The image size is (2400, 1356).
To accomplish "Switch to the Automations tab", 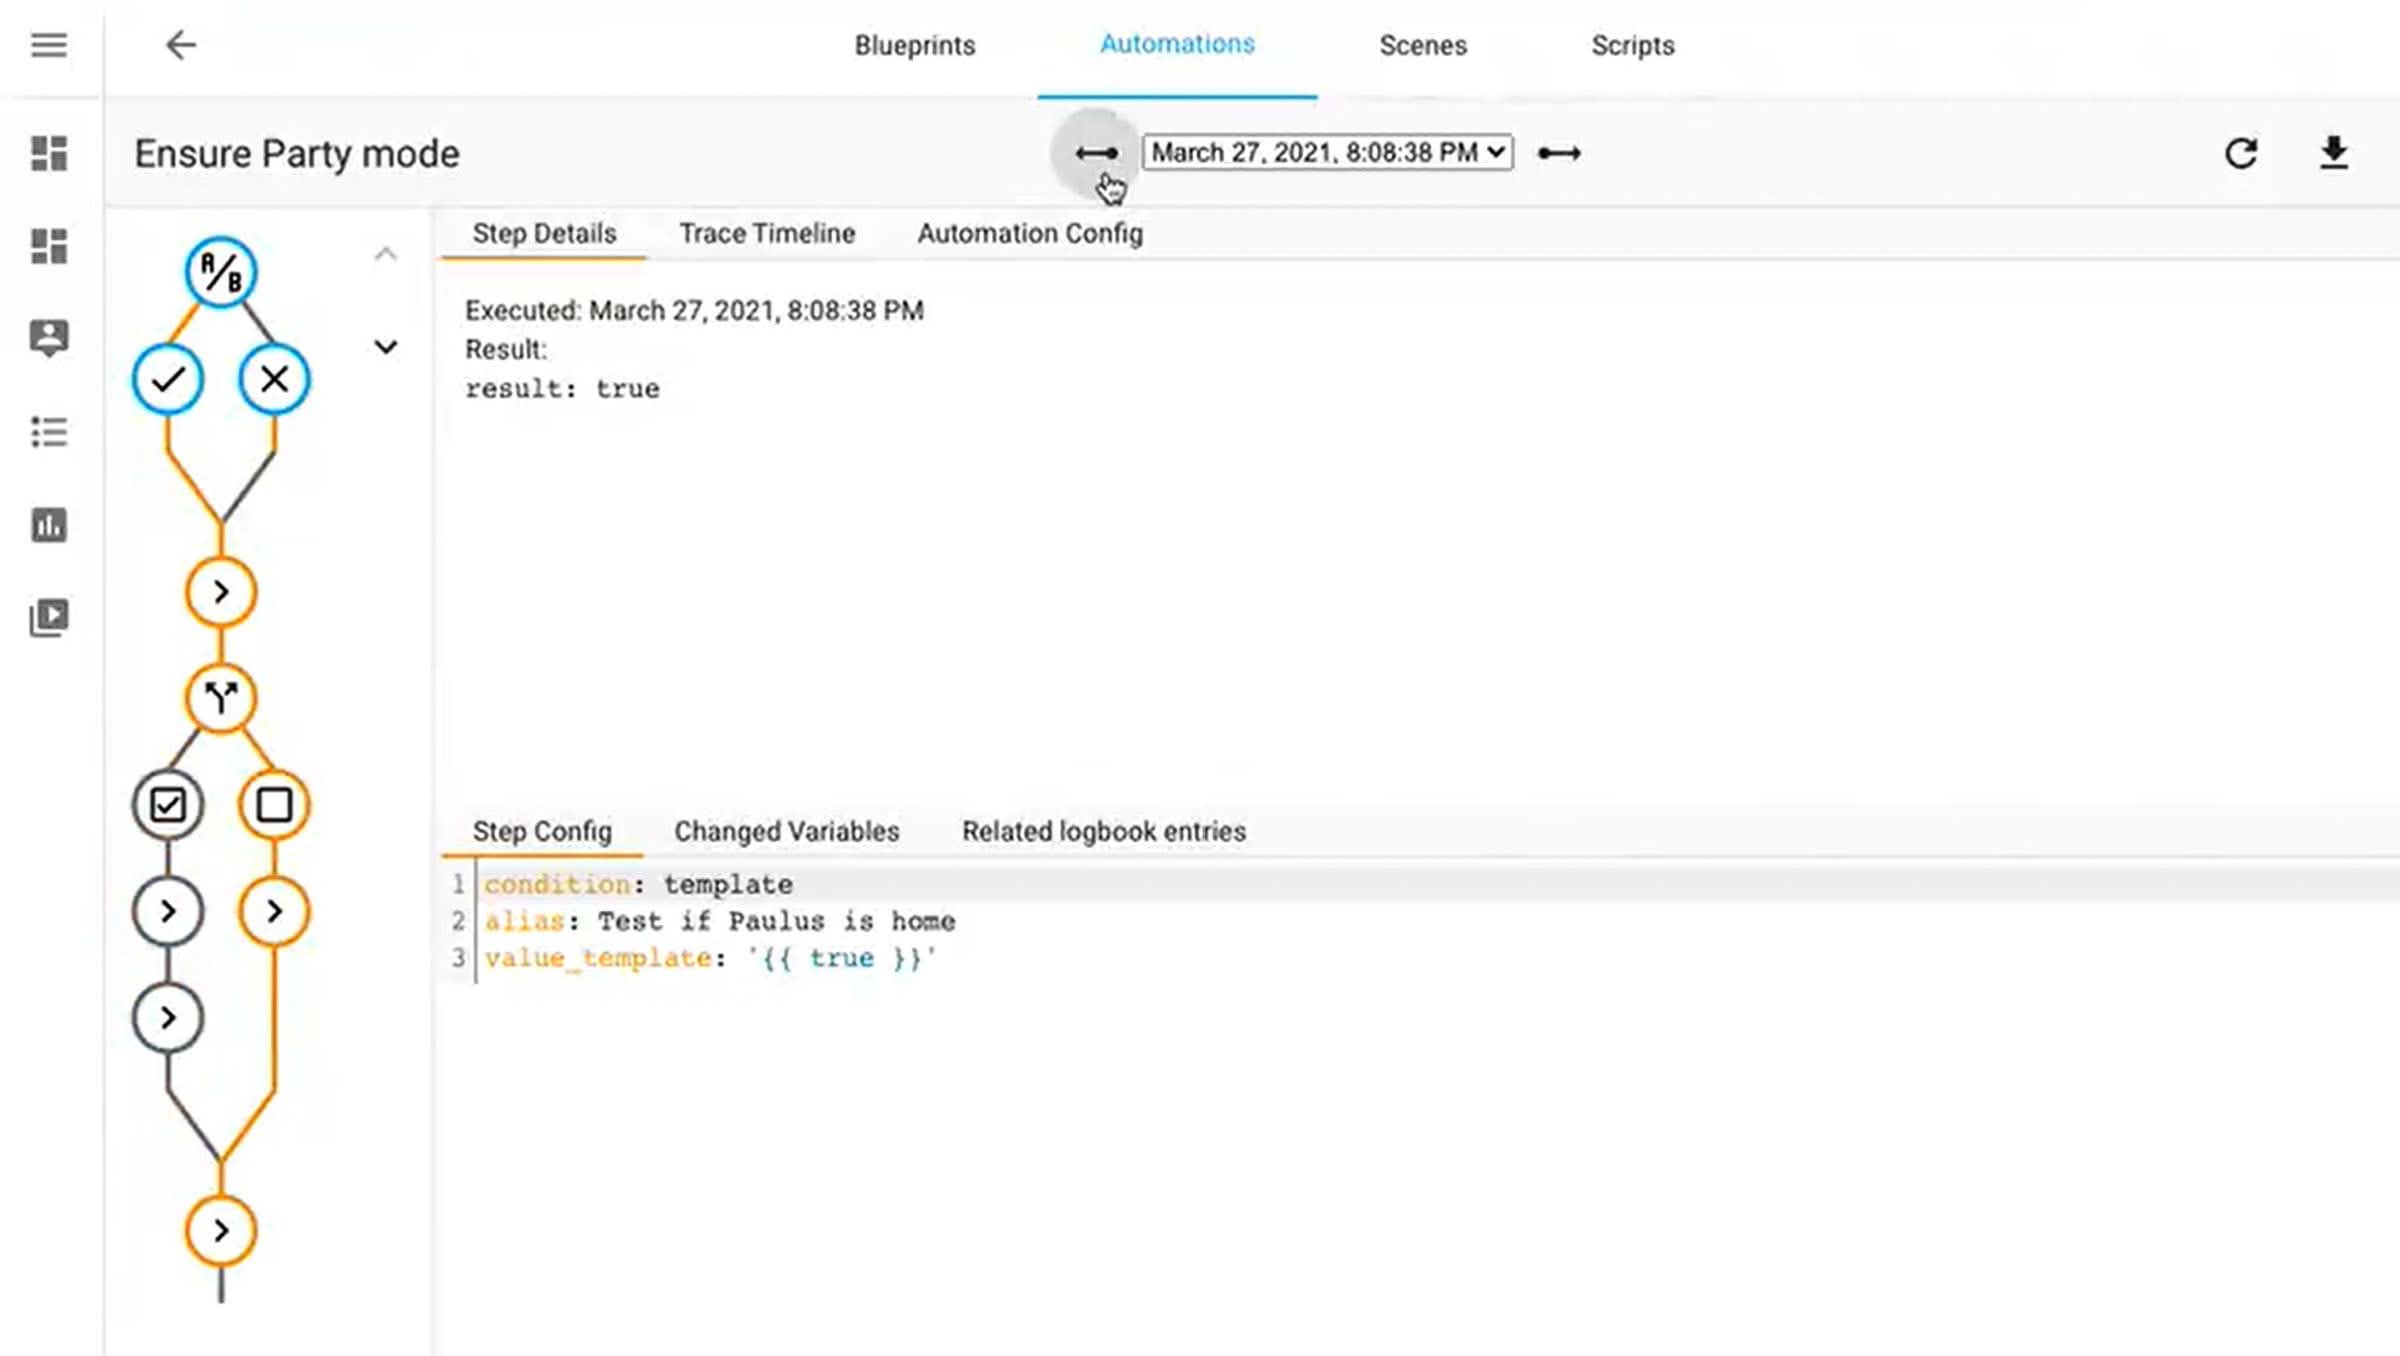I will (1177, 45).
